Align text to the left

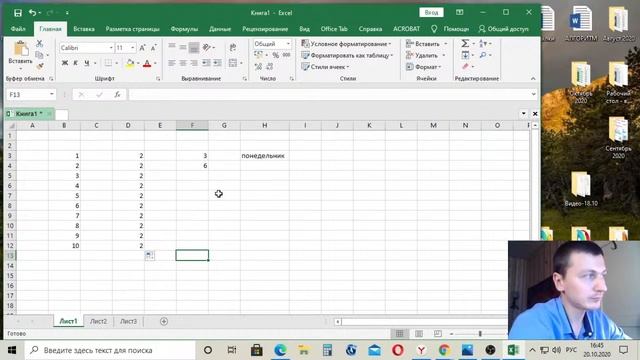[x=172, y=63]
